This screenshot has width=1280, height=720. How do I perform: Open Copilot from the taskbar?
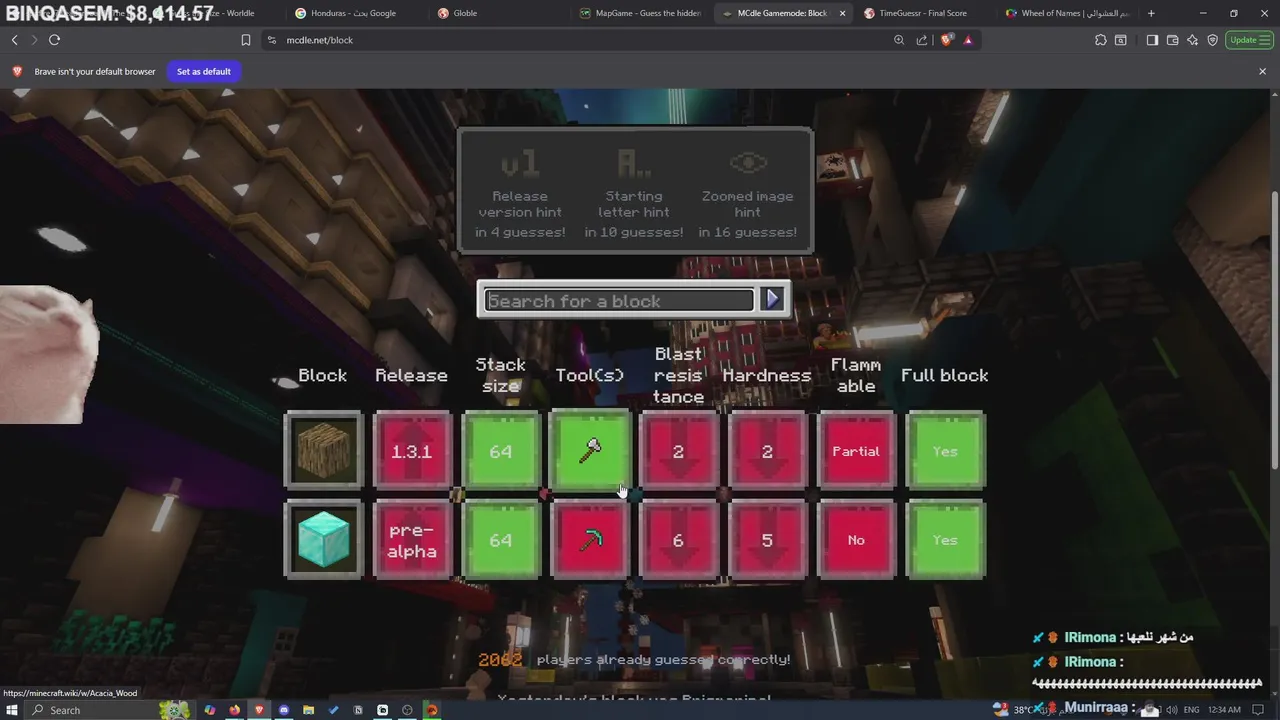[x=209, y=710]
